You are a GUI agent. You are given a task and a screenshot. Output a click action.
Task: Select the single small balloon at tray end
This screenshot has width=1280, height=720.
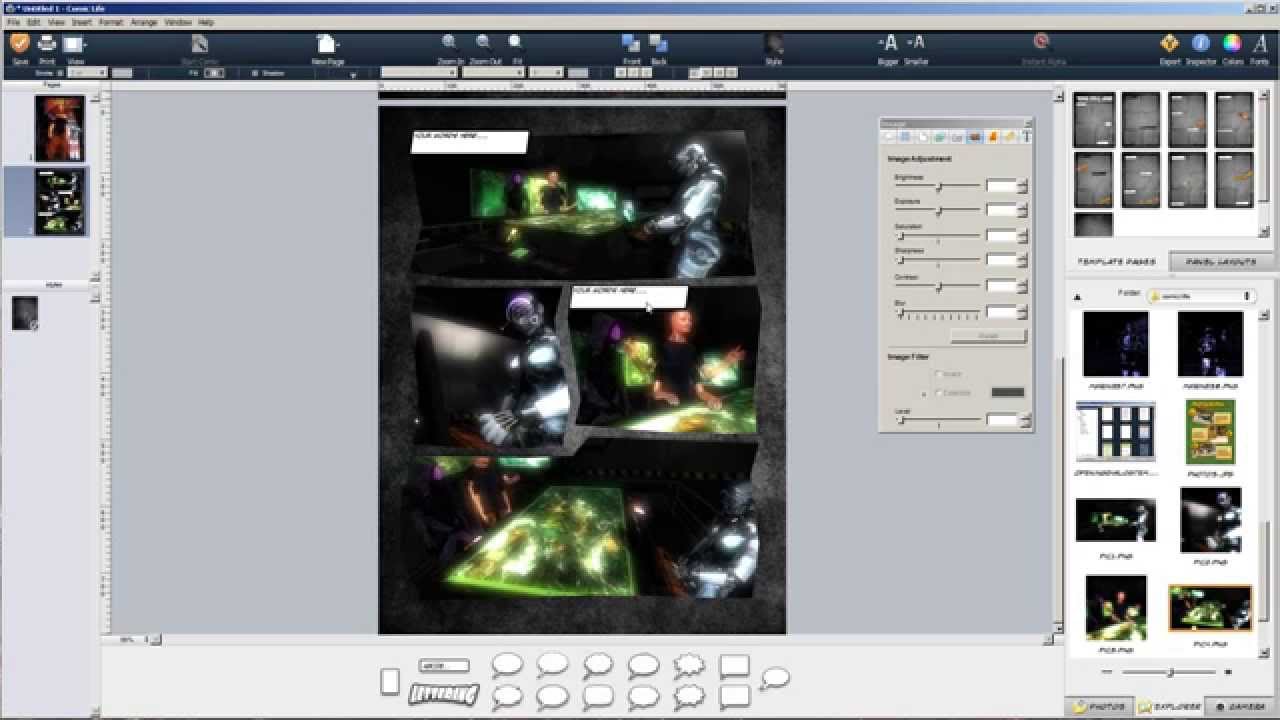click(x=775, y=679)
